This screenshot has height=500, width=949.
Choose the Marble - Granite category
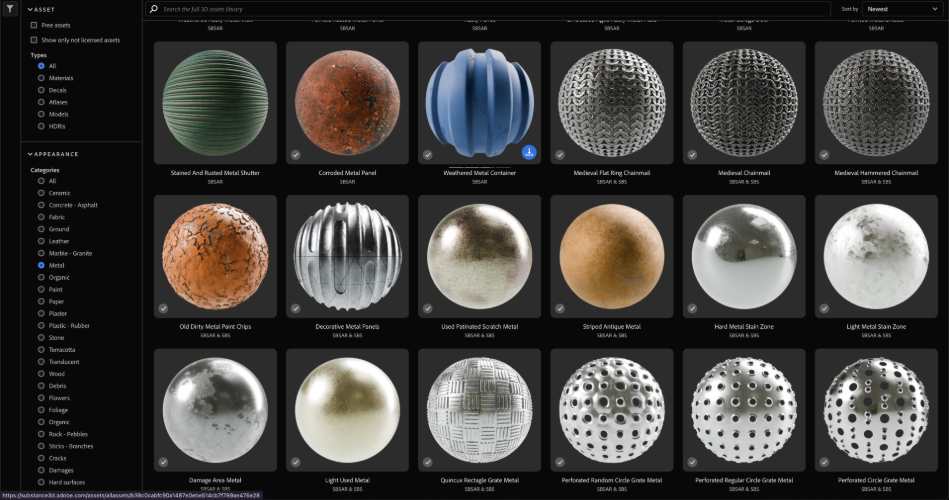click(41, 254)
